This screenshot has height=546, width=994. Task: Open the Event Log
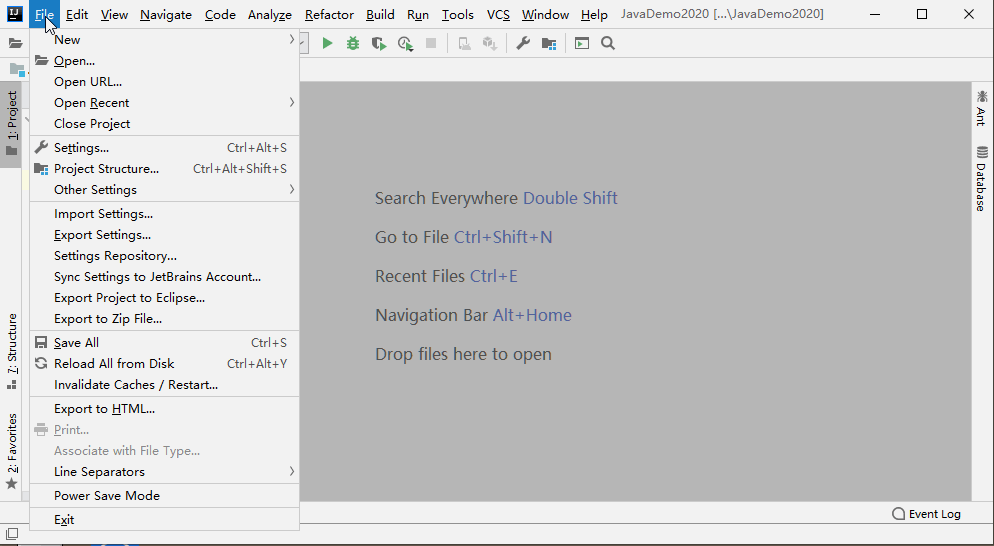pyautogui.click(x=926, y=514)
